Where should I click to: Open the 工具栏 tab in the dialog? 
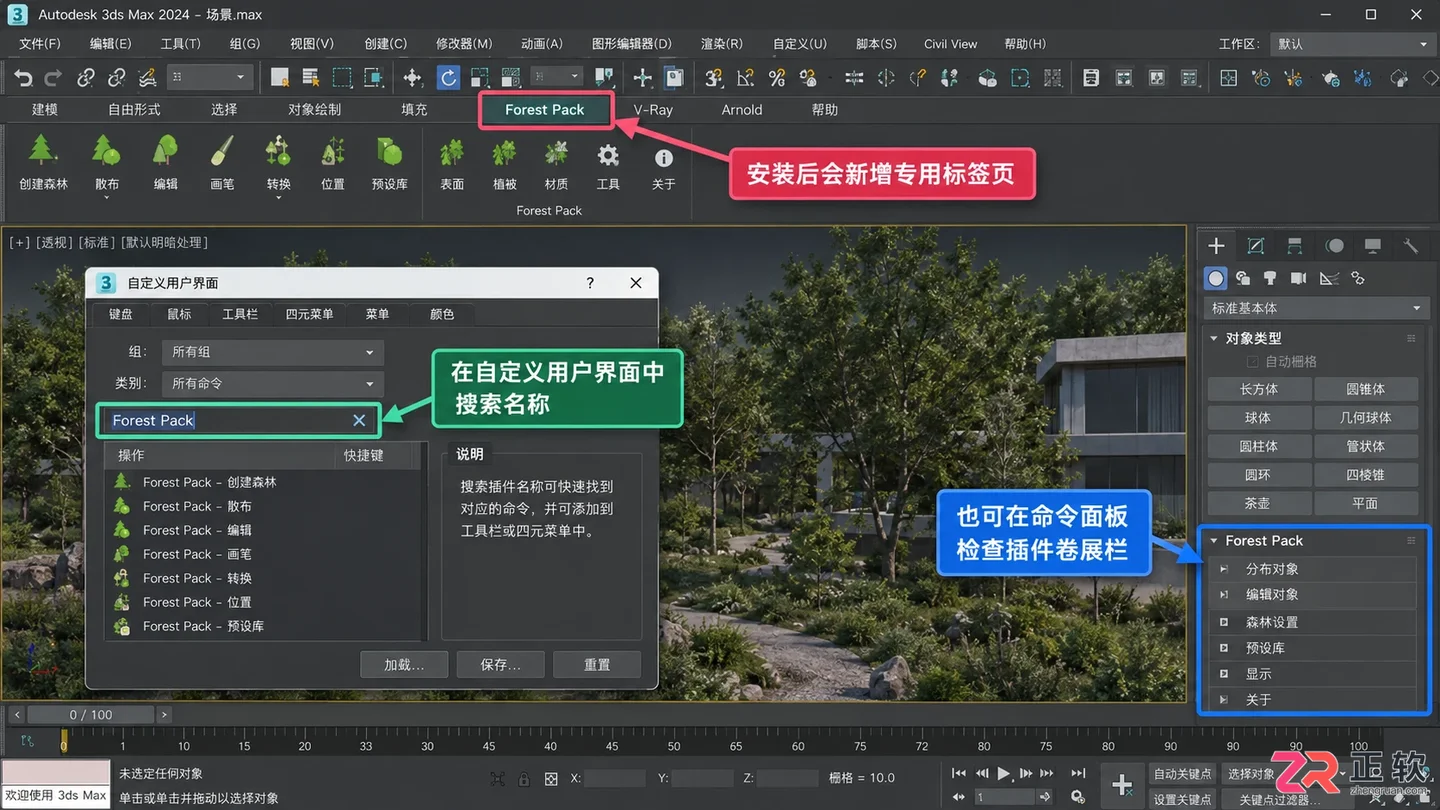tap(240, 314)
